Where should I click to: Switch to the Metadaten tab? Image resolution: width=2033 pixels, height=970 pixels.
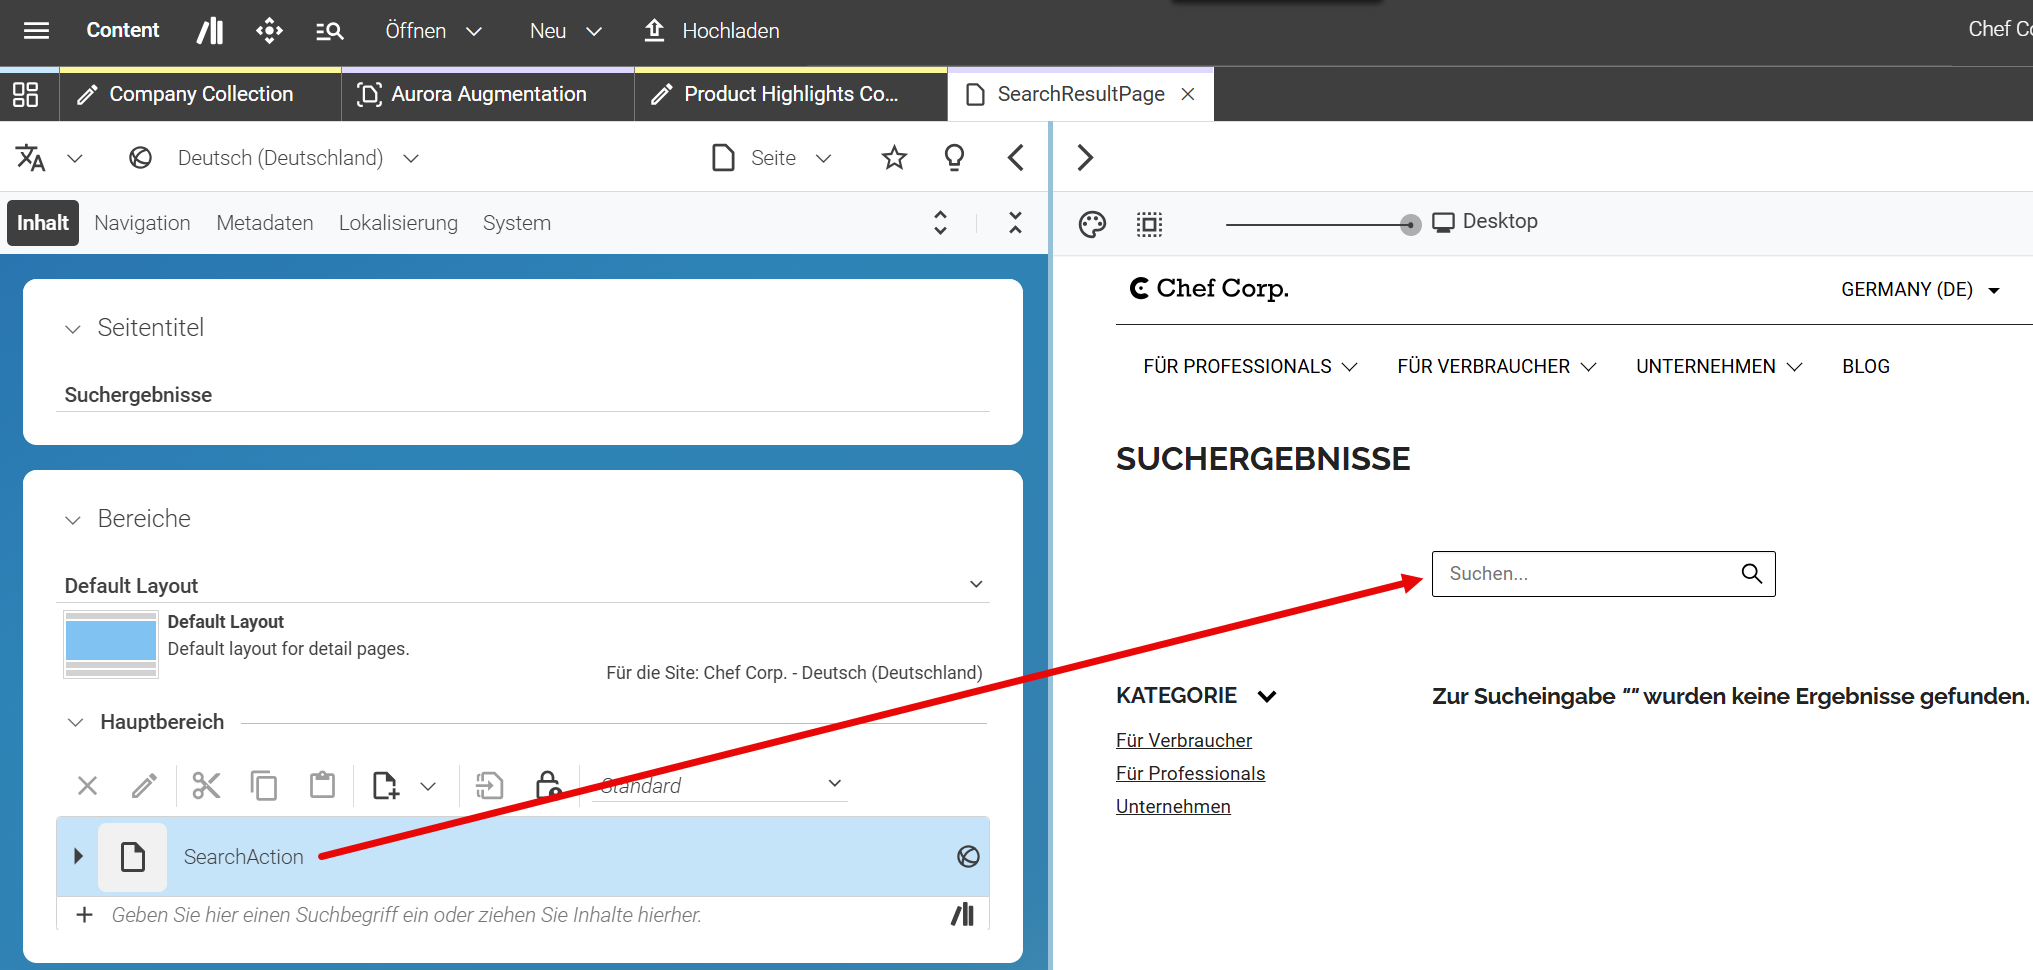coord(265,223)
